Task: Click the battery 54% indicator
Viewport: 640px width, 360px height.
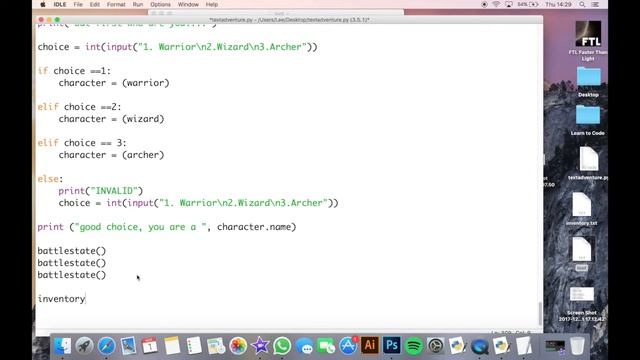Action: click(x=528, y=4)
